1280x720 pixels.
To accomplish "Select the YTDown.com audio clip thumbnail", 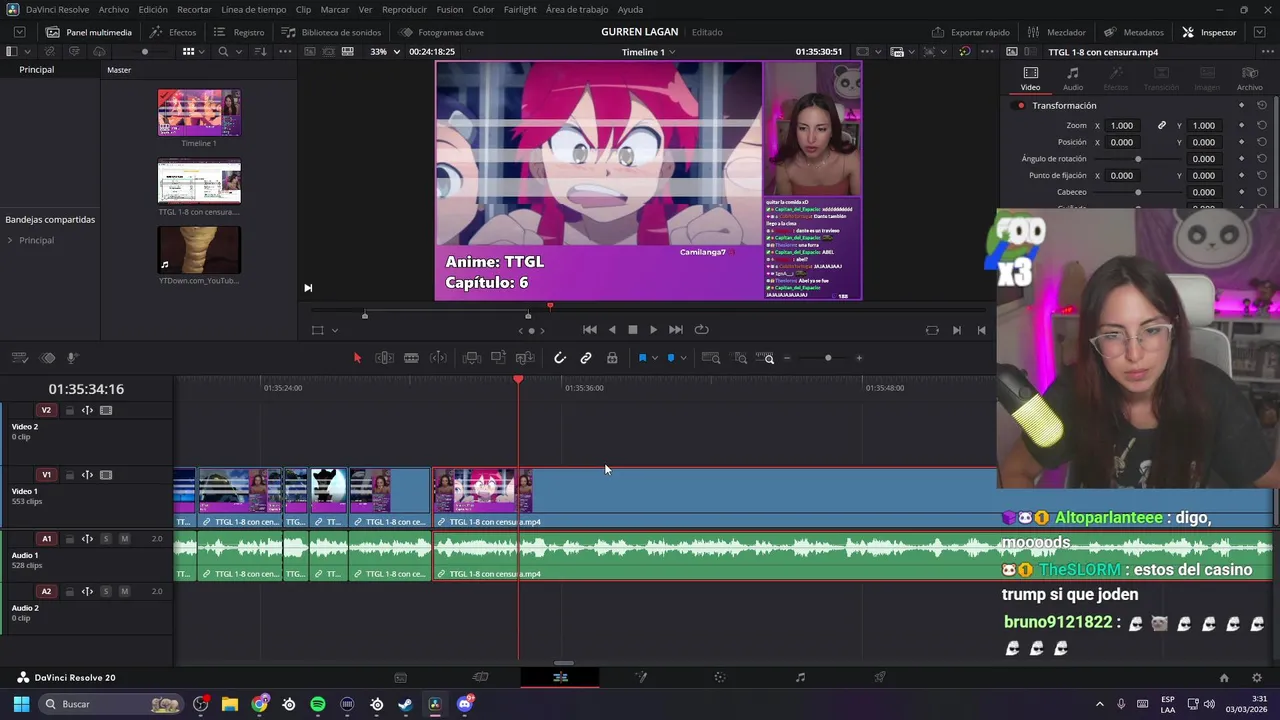I will [x=199, y=250].
